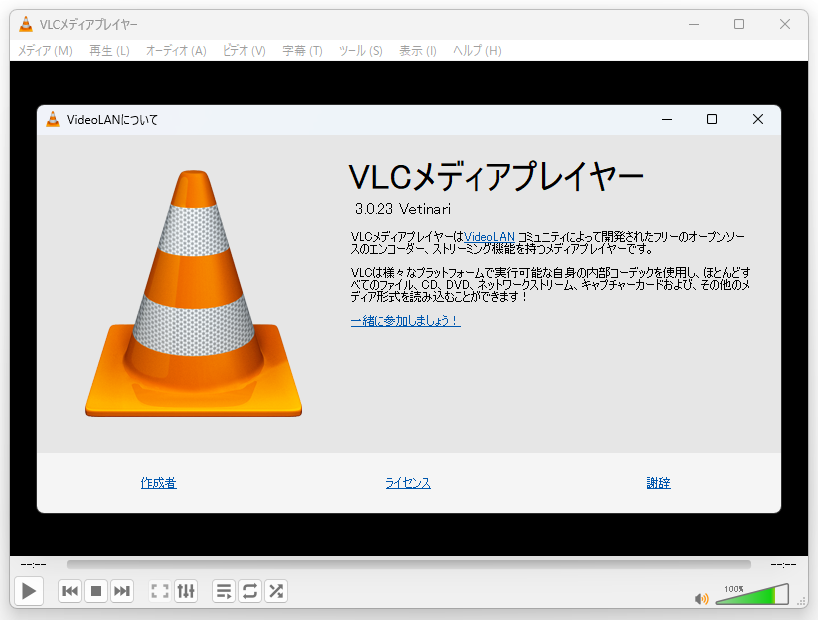Click the VLC cone icon in main title bar

[x=26, y=24]
